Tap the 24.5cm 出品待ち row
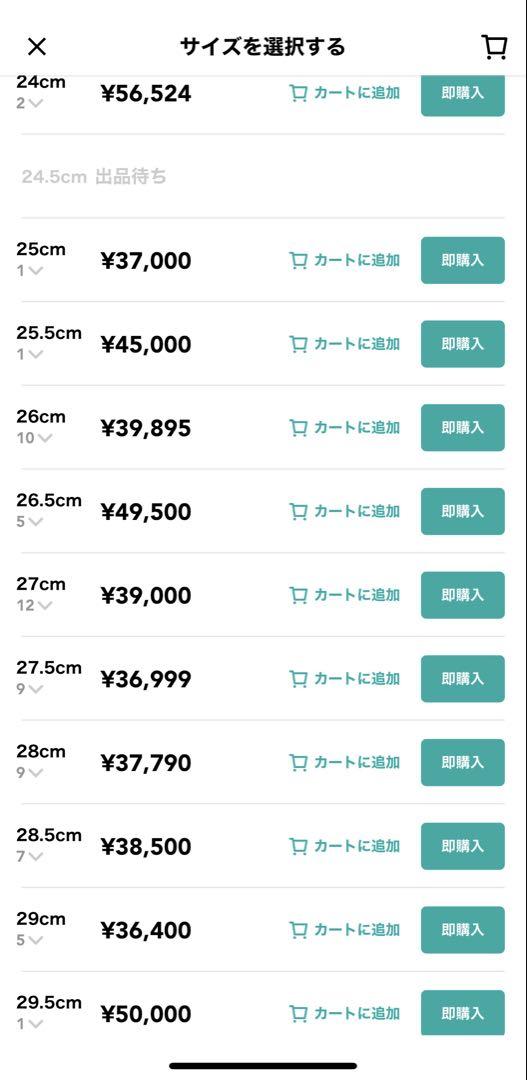The width and height of the screenshot is (527, 1080). (262, 177)
